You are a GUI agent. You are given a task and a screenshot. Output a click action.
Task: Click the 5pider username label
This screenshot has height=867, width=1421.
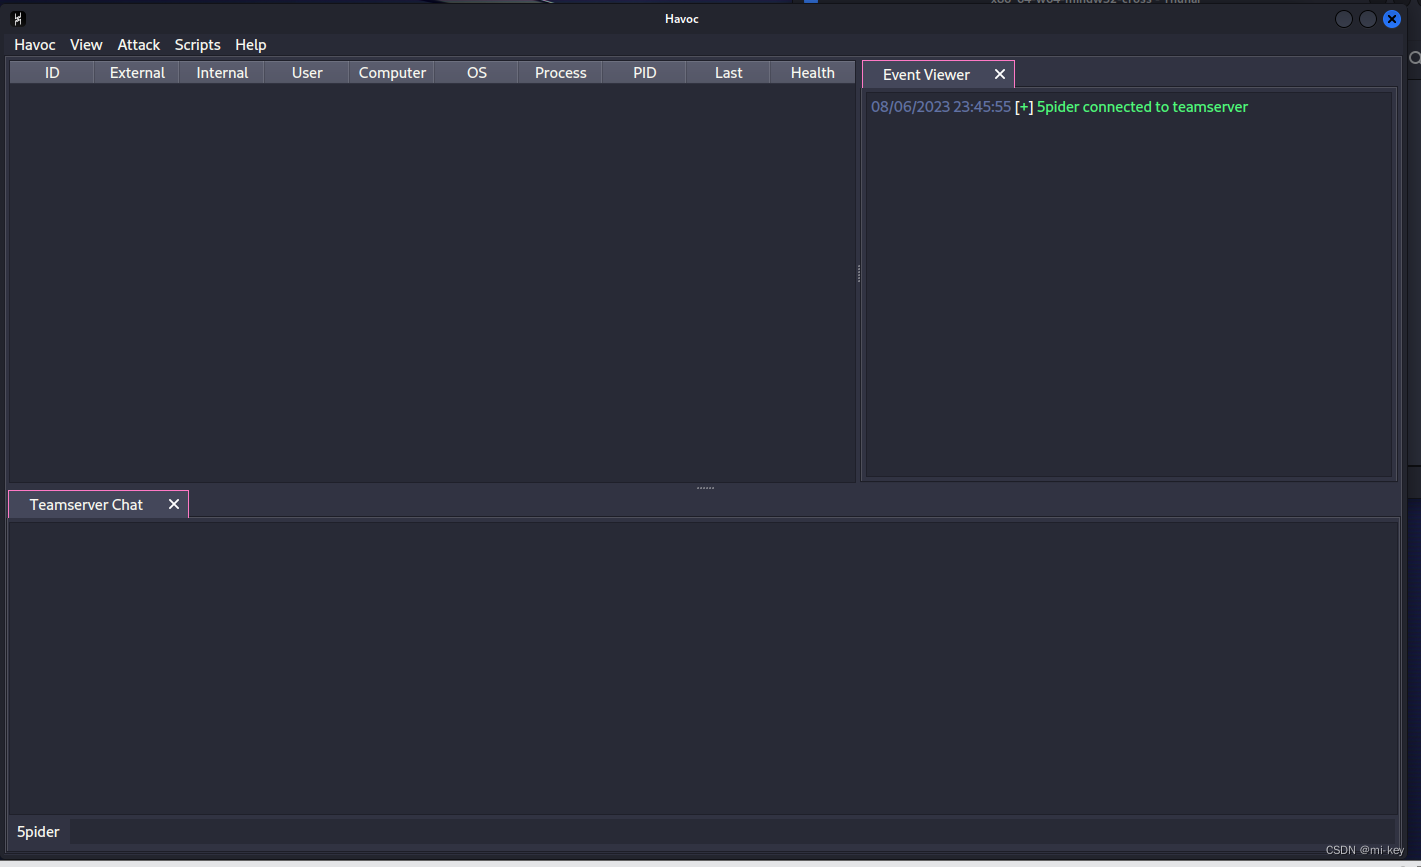pyautogui.click(x=38, y=832)
